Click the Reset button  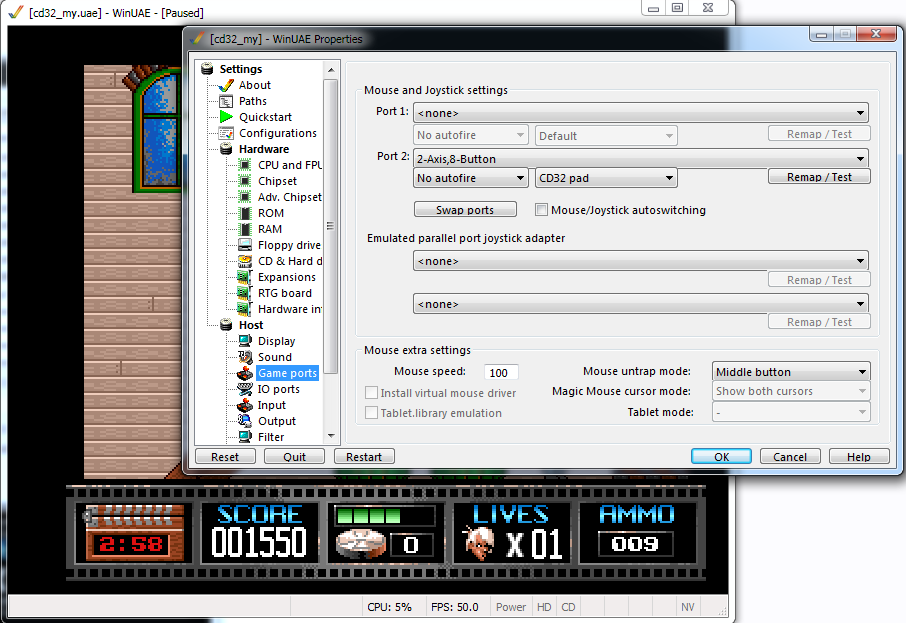(x=225, y=457)
